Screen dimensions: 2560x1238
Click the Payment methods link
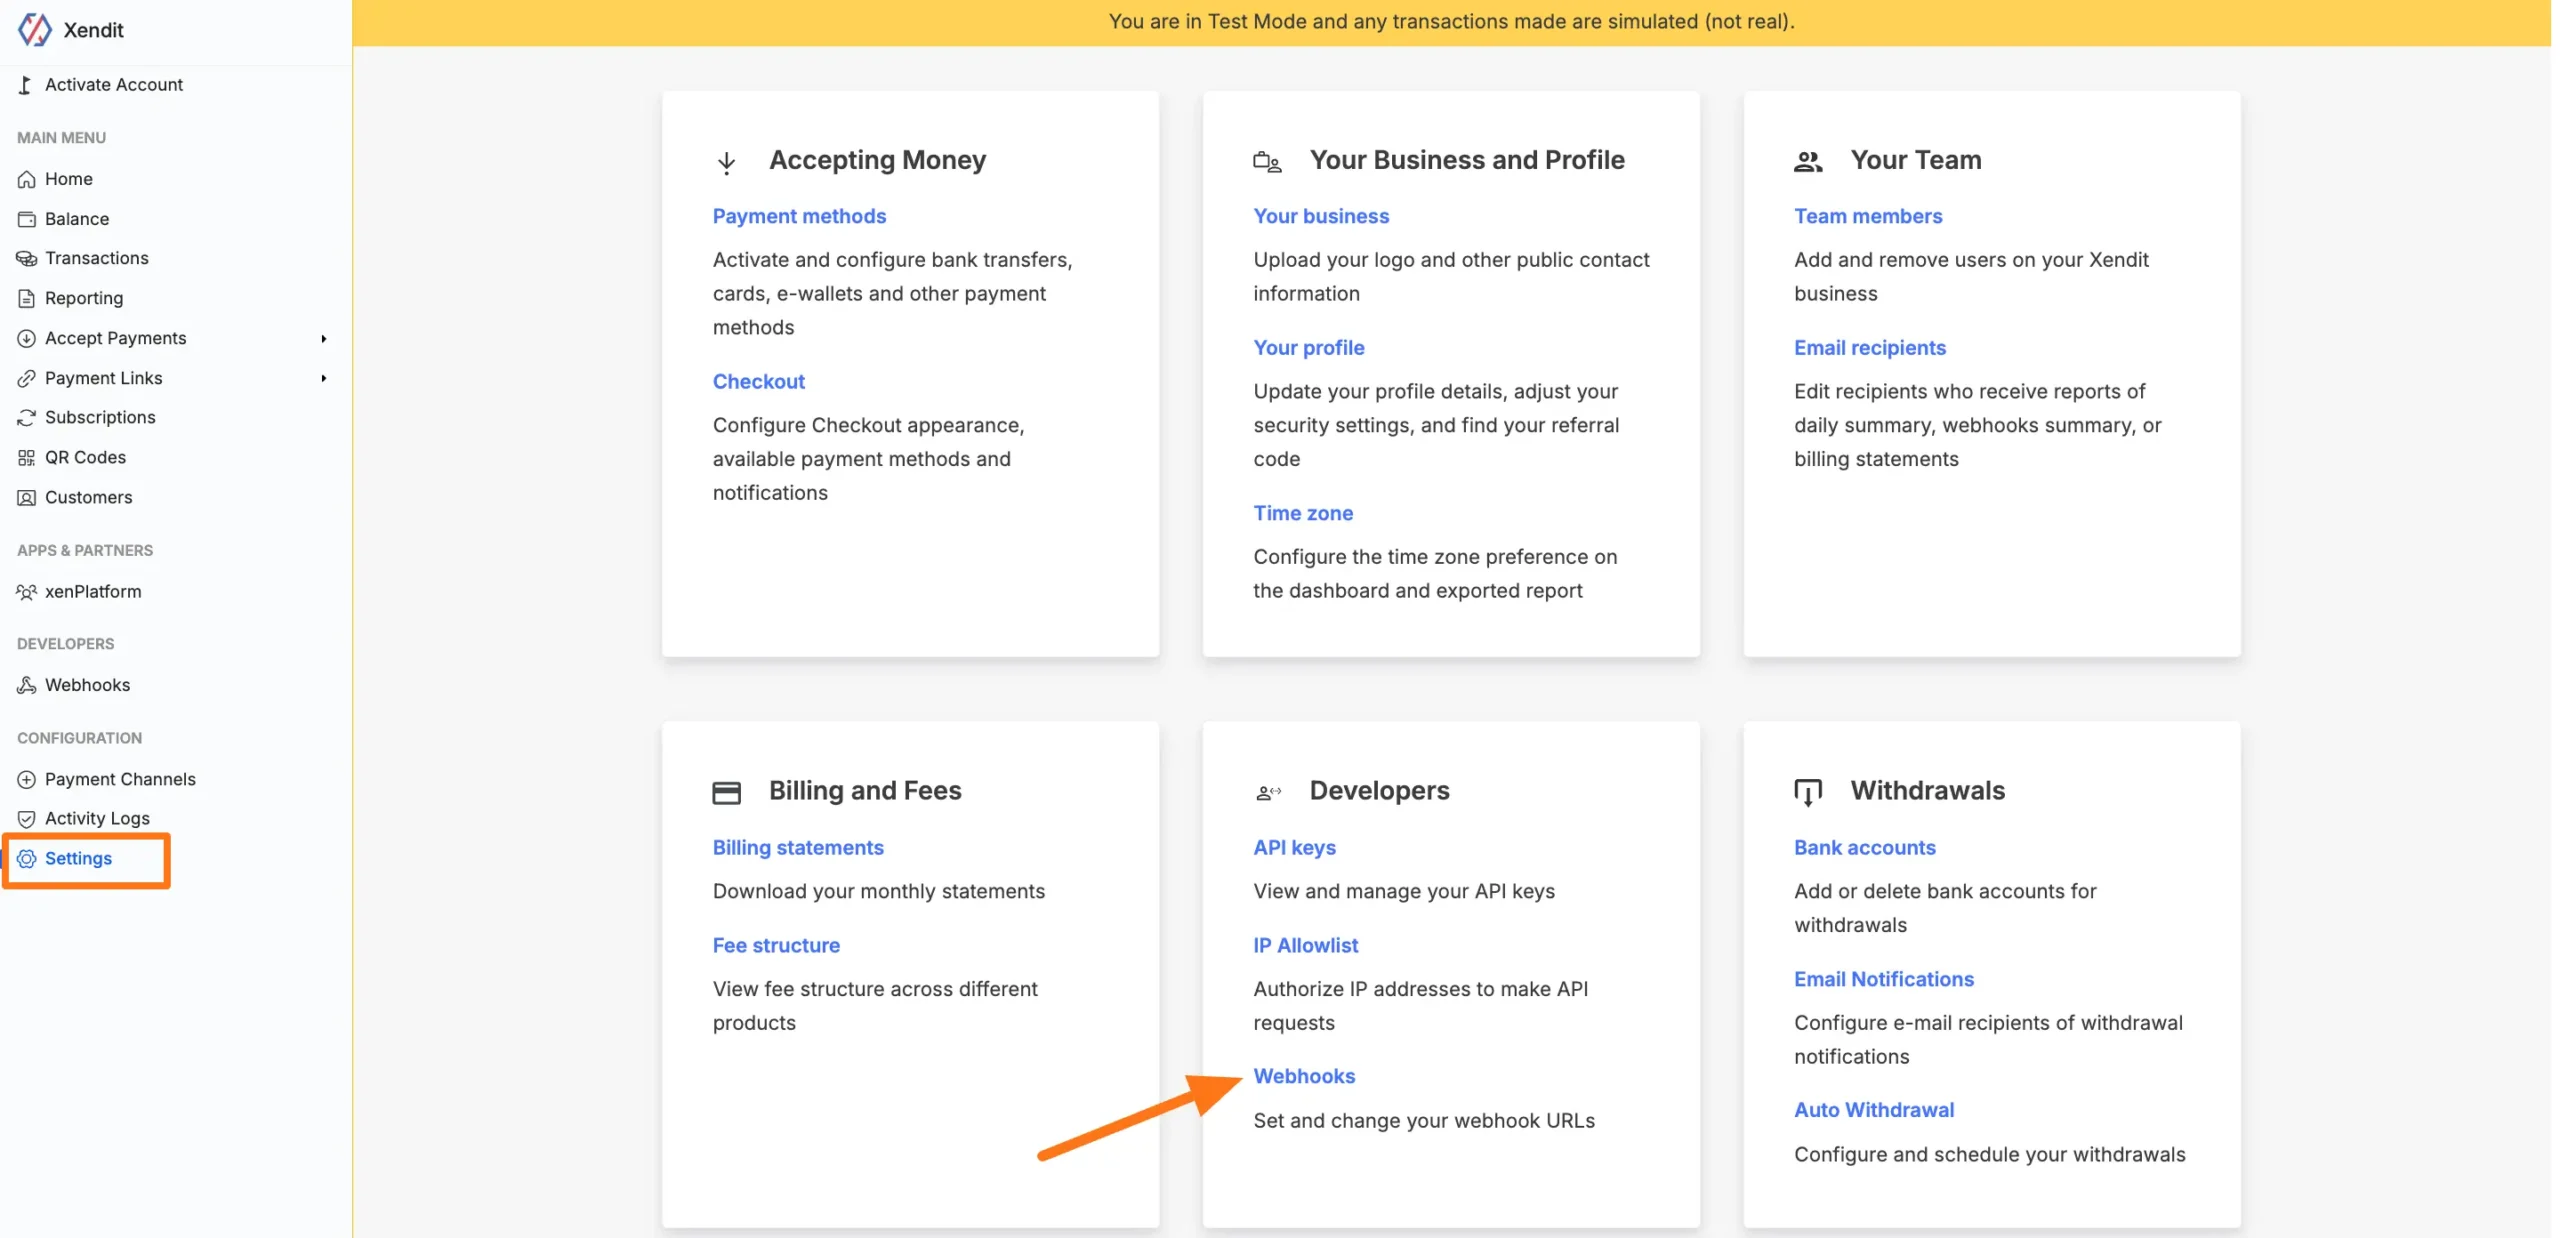pos(798,216)
